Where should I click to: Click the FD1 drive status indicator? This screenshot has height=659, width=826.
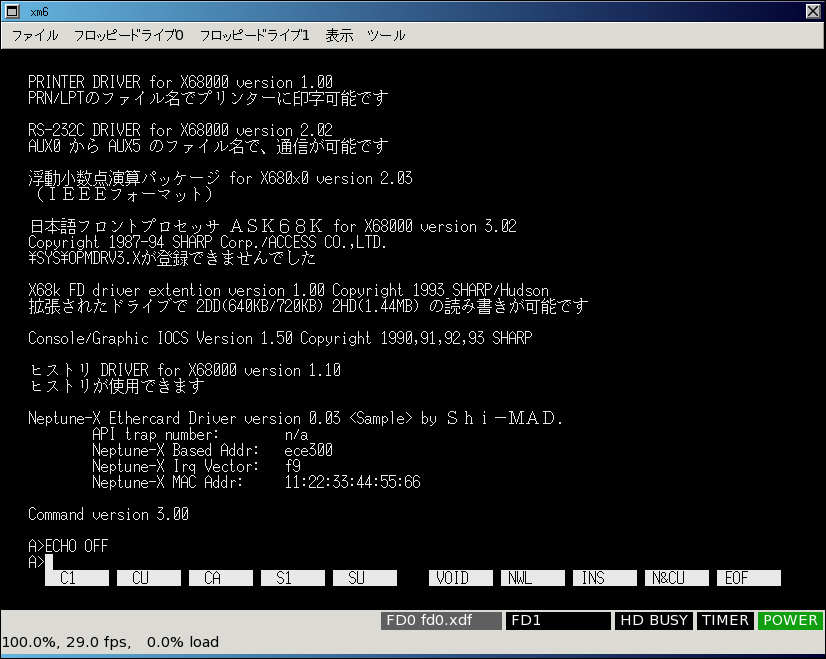coord(558,621)
